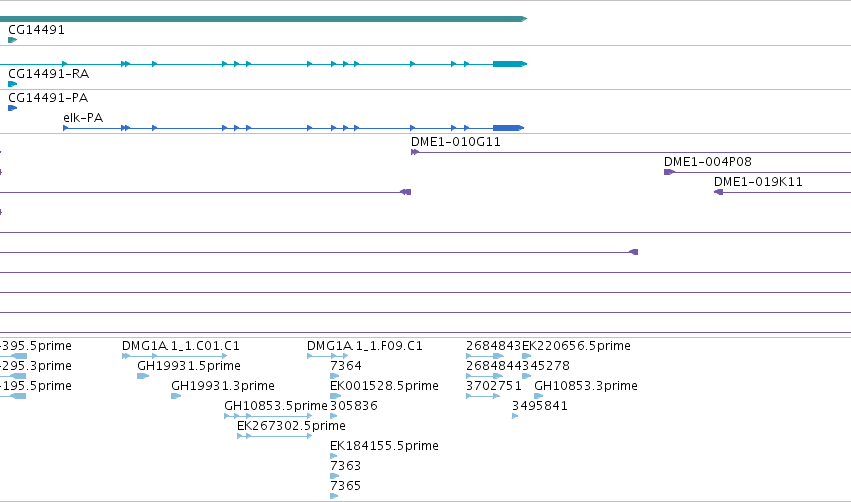Click the GH10853.3prime label
Screen dimensions: 851x502
point(586,386)
